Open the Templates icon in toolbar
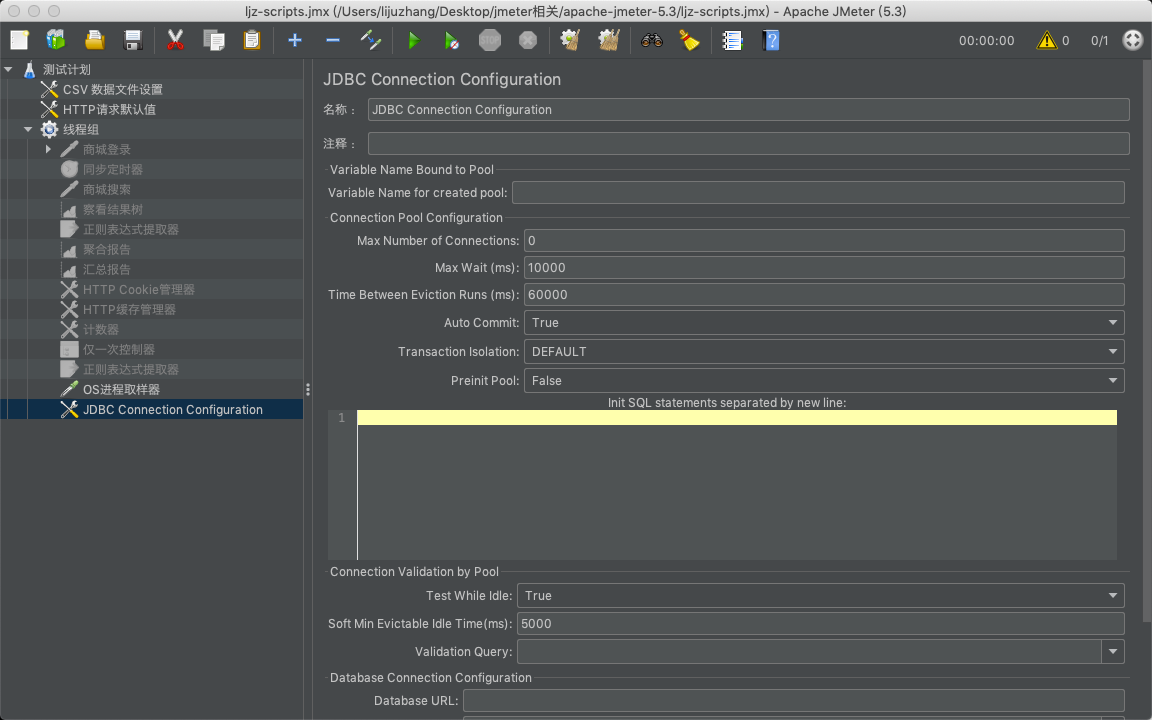The image size is (1152, 720). click(56, 40)
